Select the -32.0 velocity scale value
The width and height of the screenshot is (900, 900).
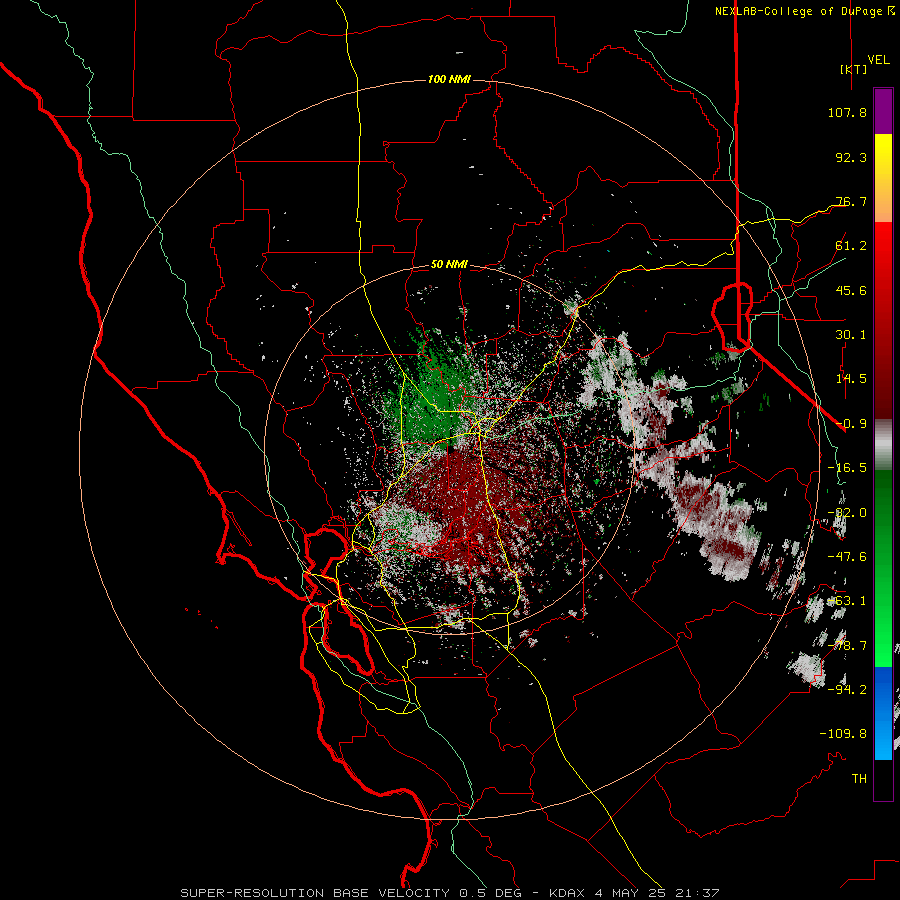[x=847, y=513]
